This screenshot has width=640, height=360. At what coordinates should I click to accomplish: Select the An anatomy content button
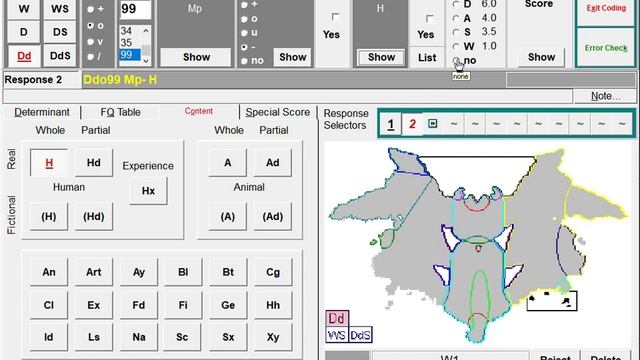49,272
